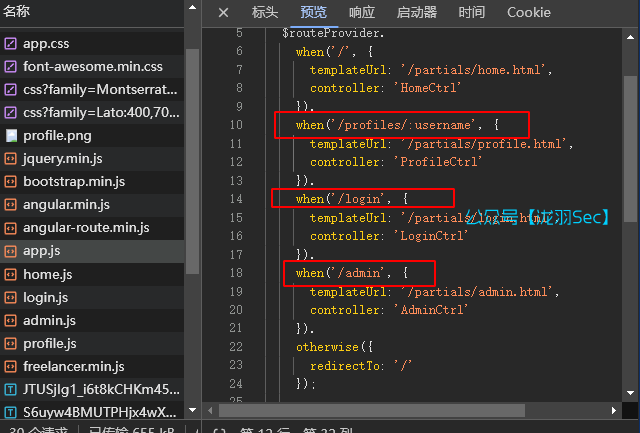Close the request details panel

click(x=223, y=12)
